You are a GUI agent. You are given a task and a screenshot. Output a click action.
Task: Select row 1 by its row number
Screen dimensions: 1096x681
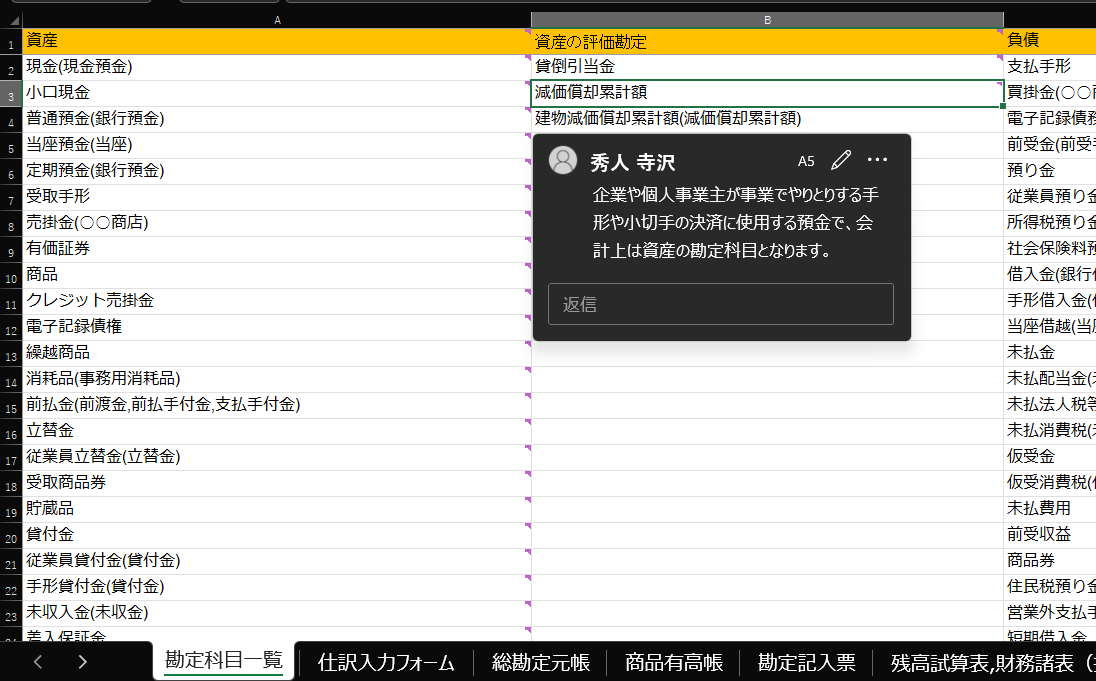10,42
